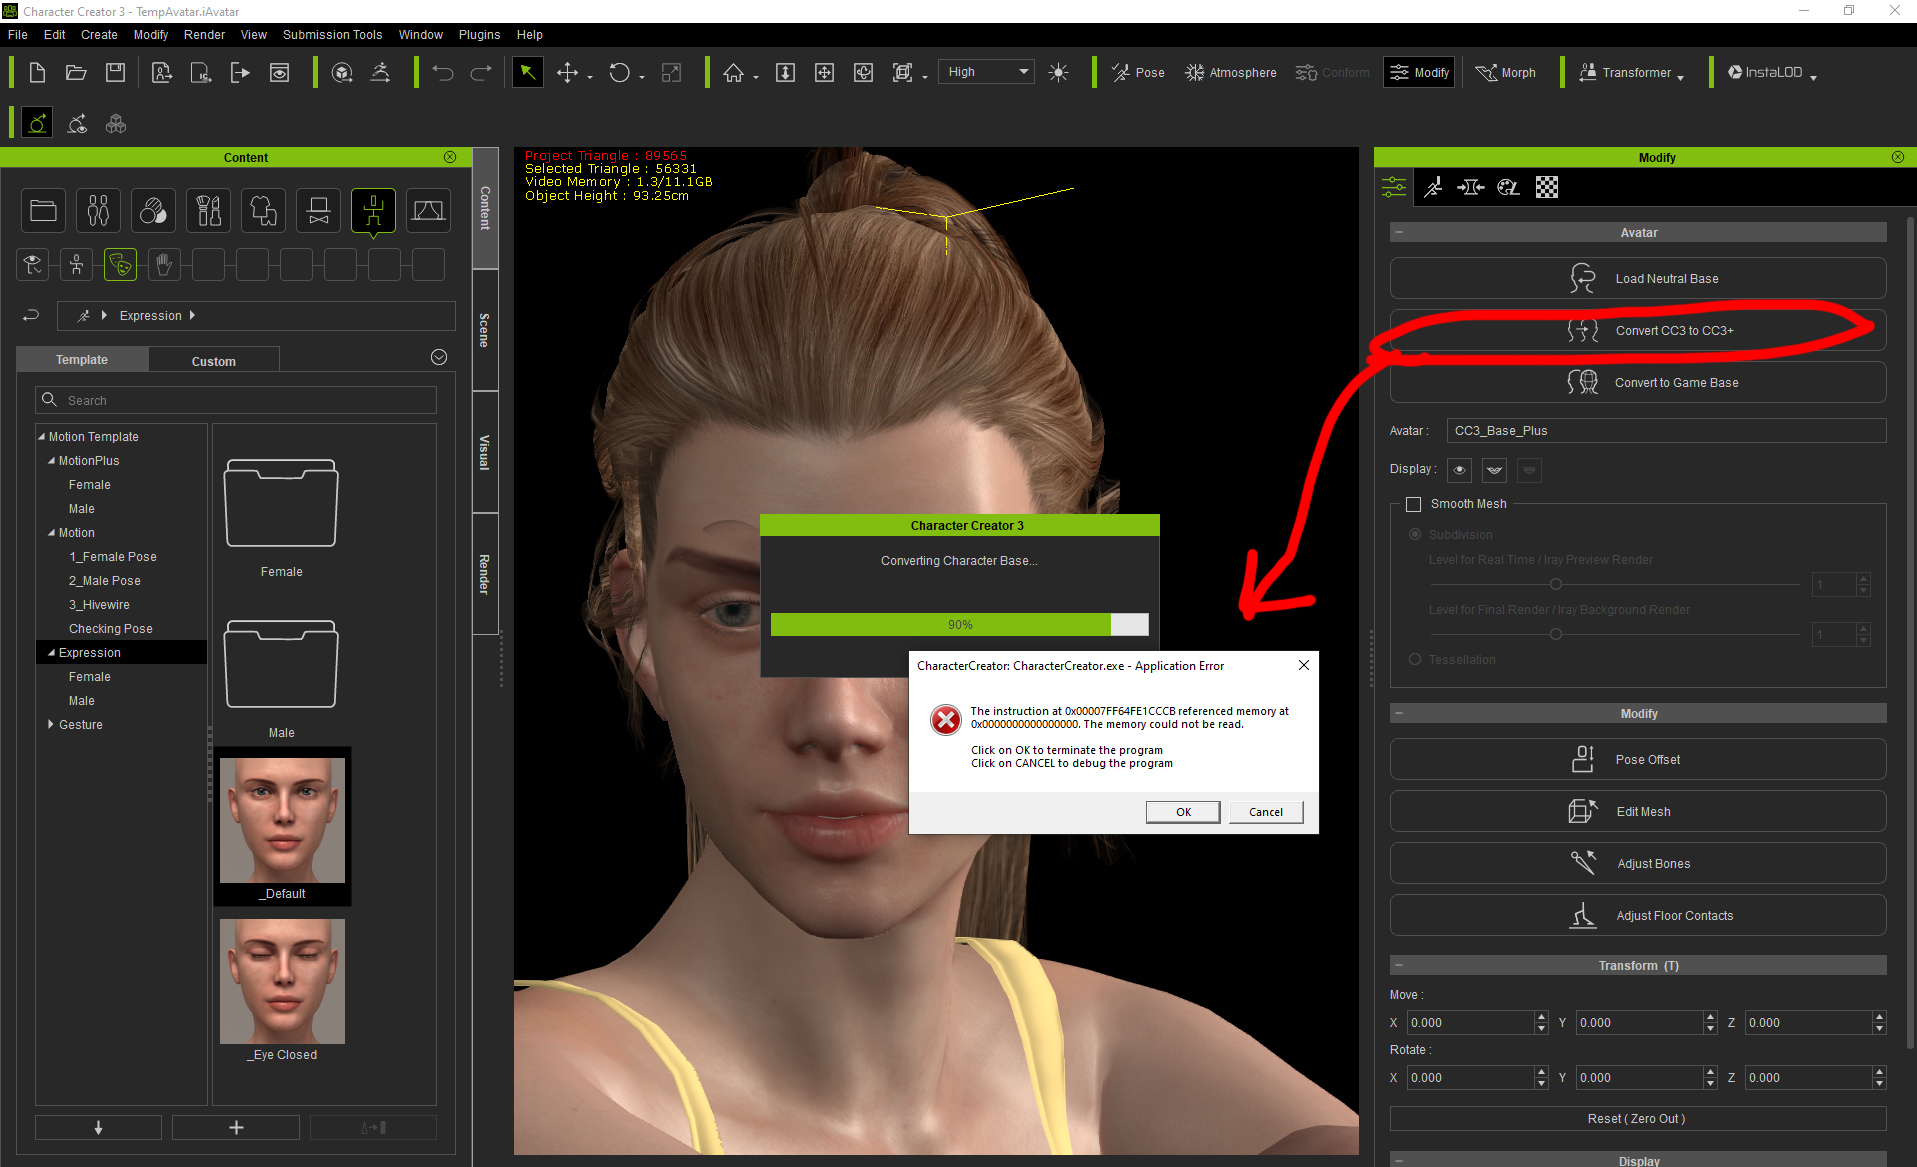
Task: Click the New Project icon
Action: click(x=37, y=73)
